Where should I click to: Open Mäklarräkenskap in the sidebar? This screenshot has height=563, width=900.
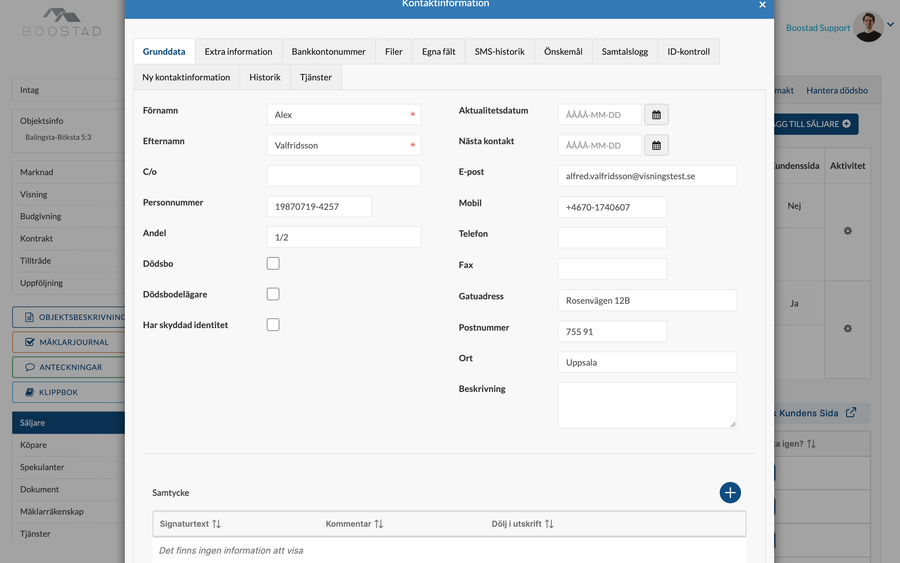pyautogui.click(x=69, y=511)
